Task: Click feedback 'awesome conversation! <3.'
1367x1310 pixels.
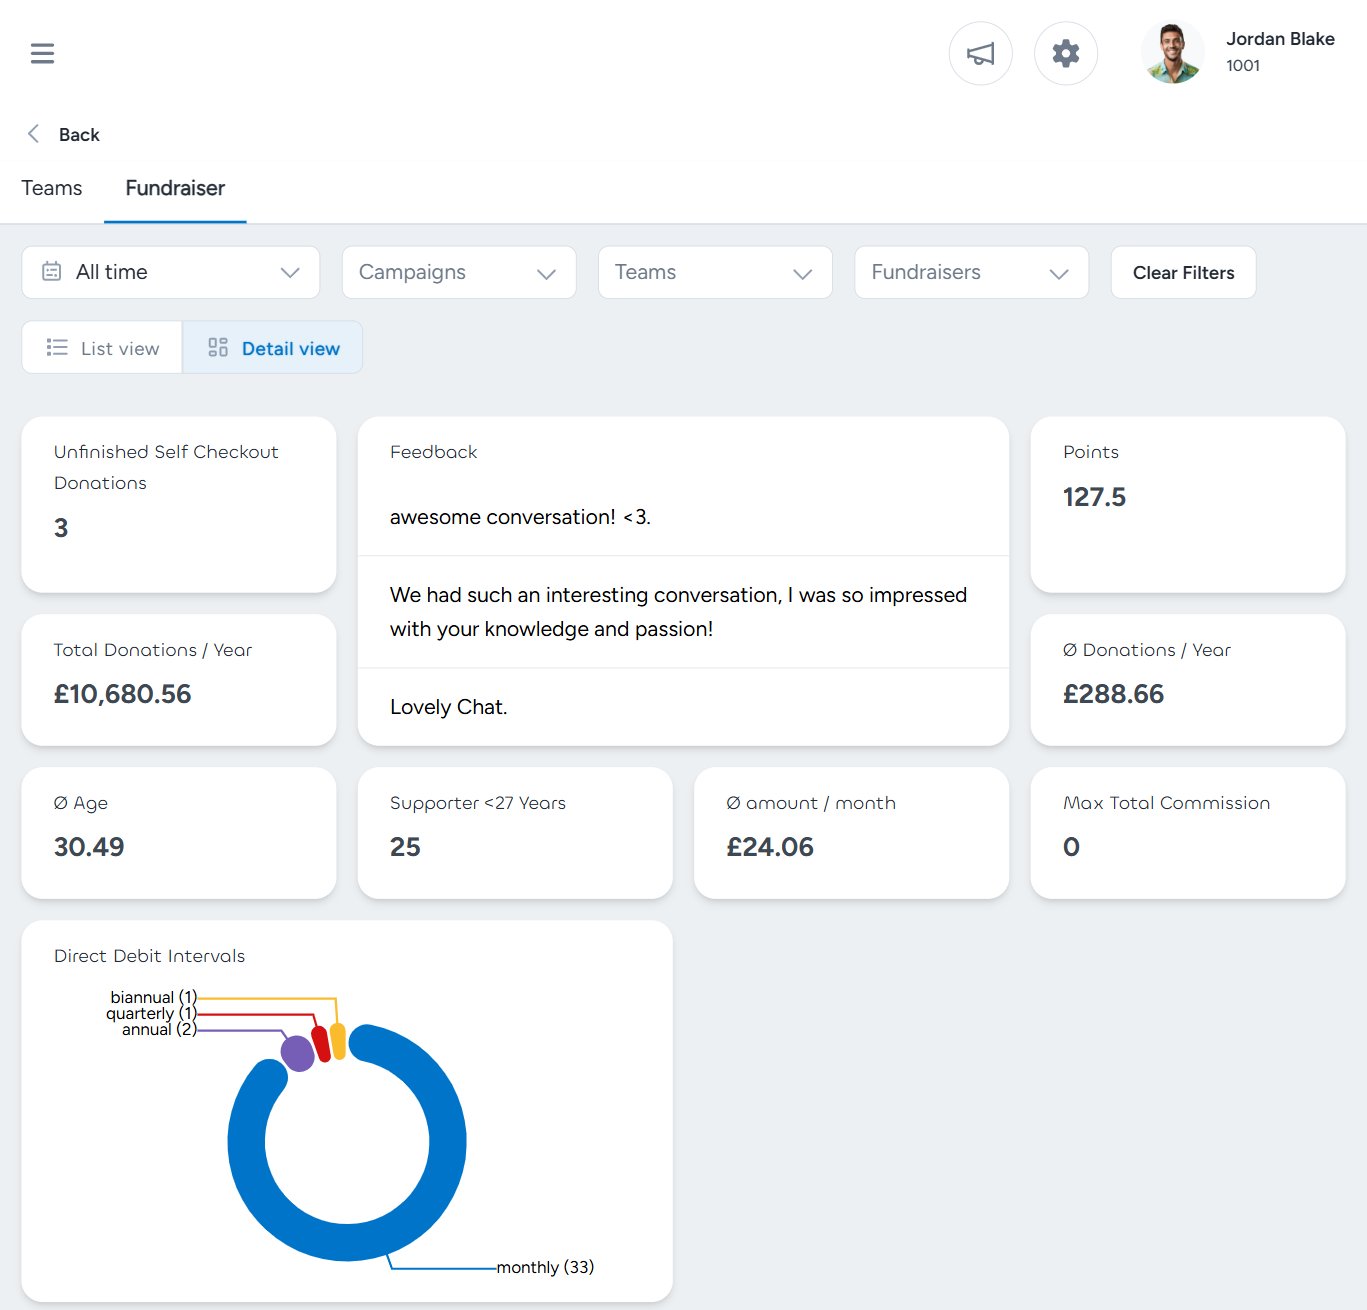Action: (520, 517)
